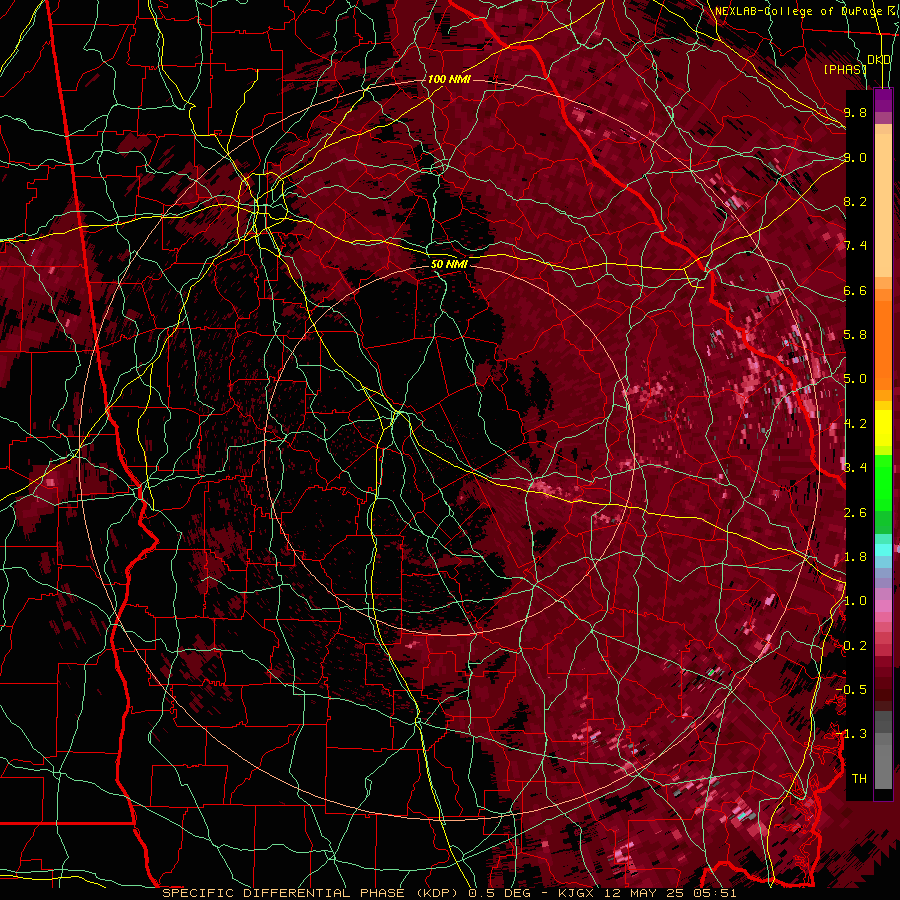Click the 3.4 value on the color scale
The width and height of the screenshot is (900, 900).
click(x=855, y=467)
